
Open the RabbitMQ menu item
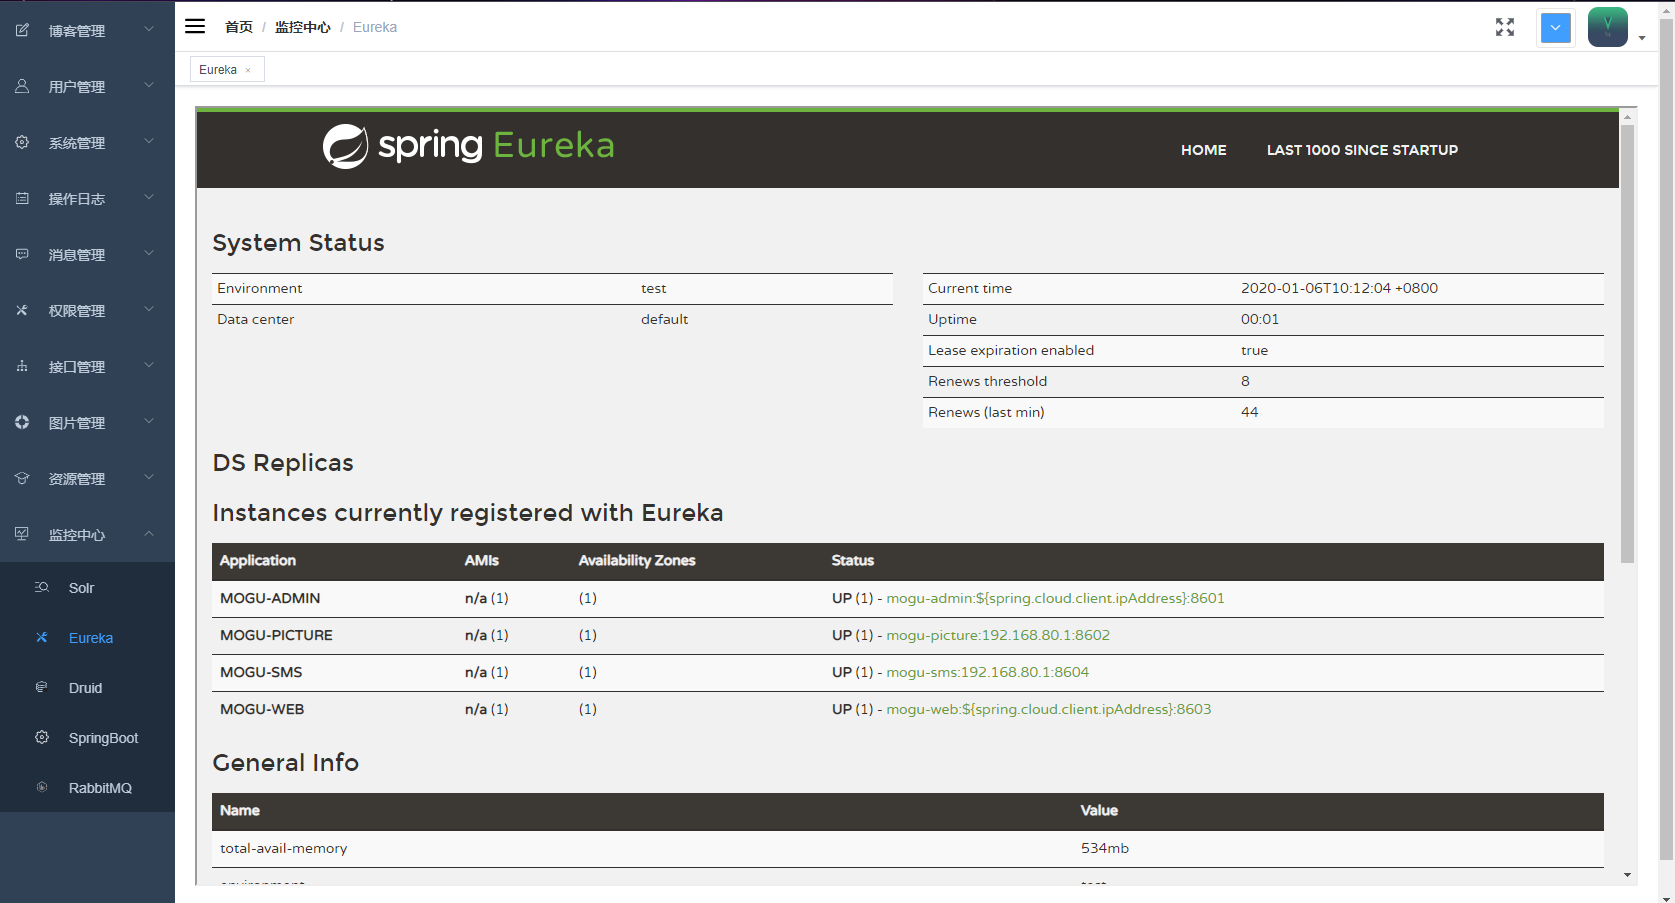click(x=87, y=788)
